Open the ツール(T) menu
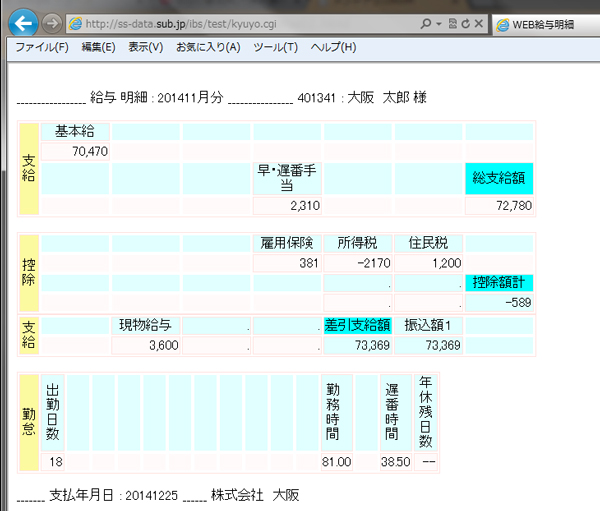This screenshot has width=600, height=511. pos(275,47)
